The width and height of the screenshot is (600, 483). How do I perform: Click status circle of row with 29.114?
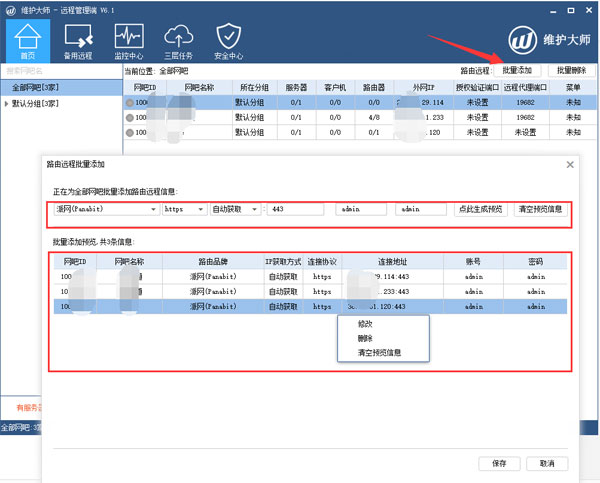[x=130, y=103]
